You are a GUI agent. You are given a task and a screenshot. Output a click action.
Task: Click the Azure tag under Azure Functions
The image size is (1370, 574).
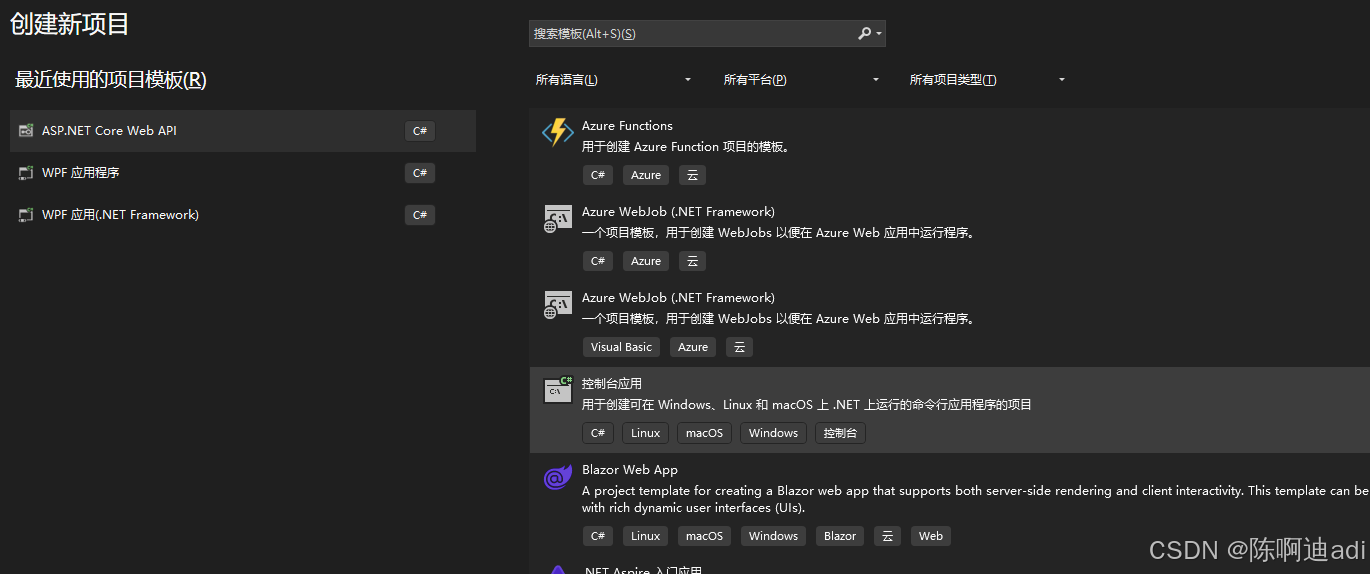646,175
